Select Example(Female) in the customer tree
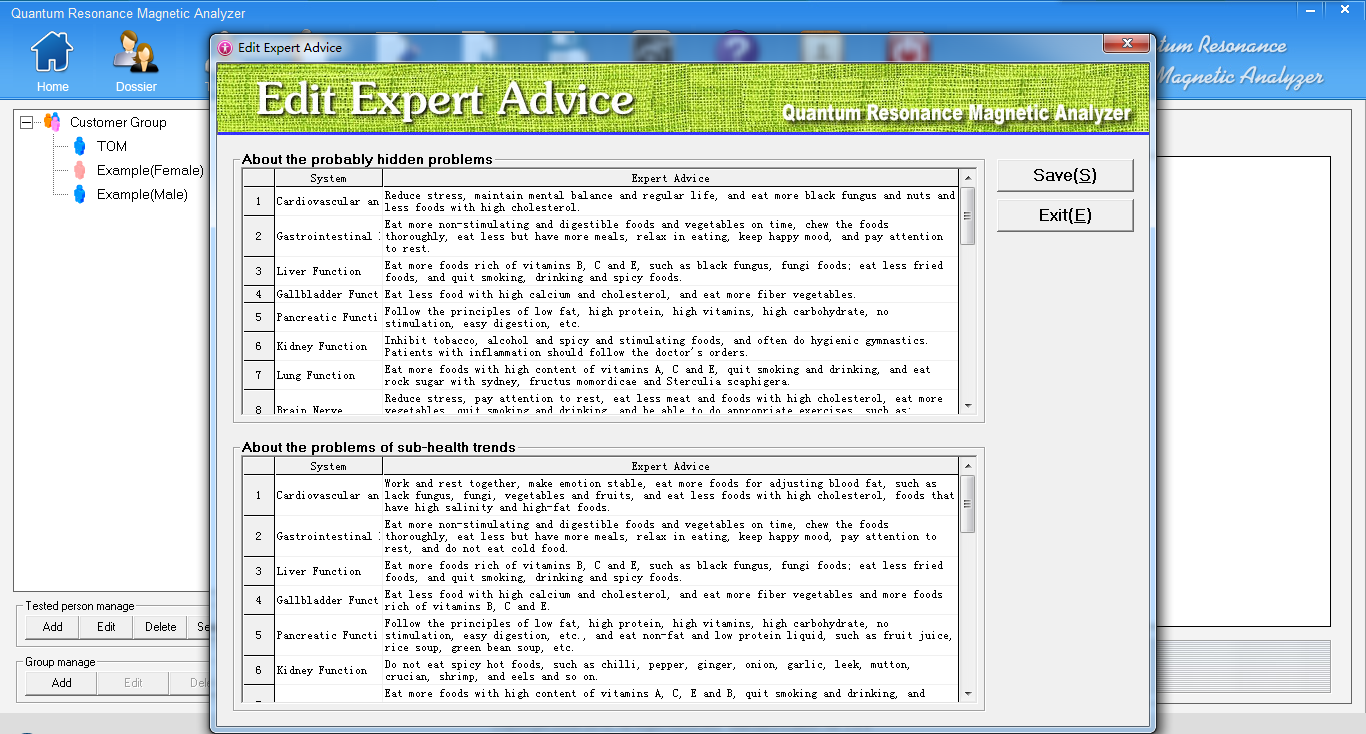 [x=150, y=170]
